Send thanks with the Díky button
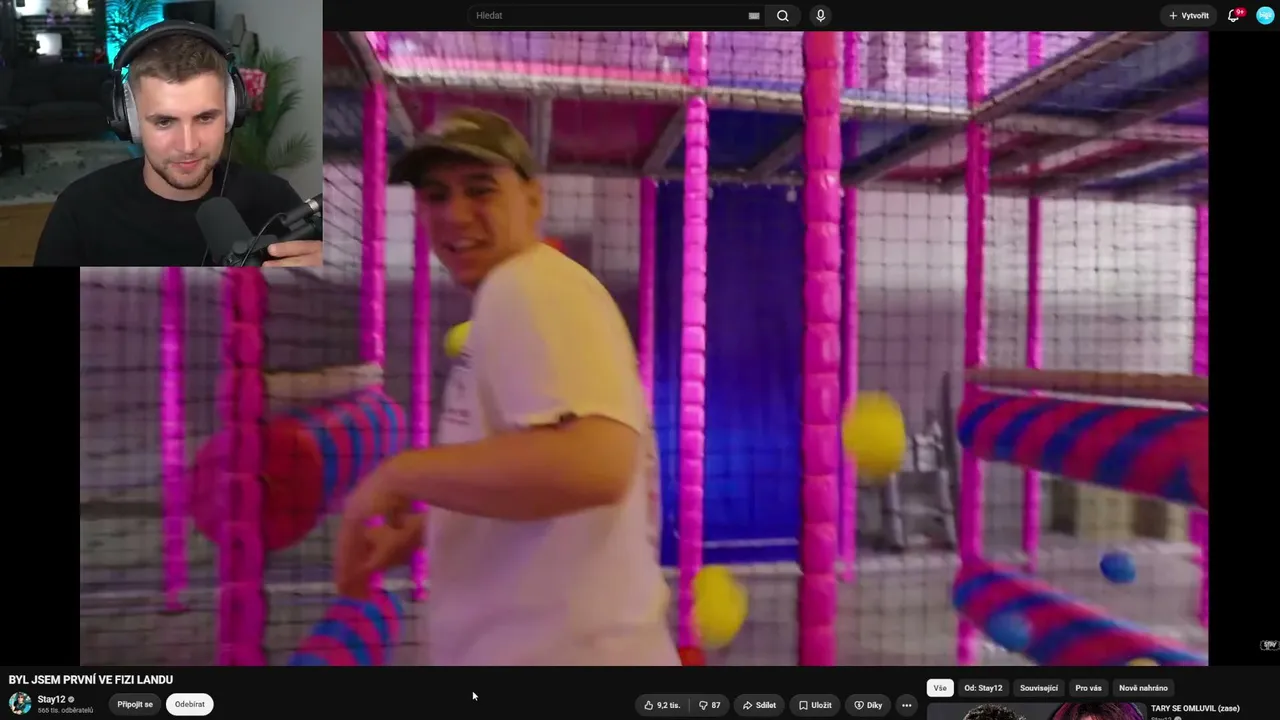The image size is (1280, 720). (x=868, y=705)
